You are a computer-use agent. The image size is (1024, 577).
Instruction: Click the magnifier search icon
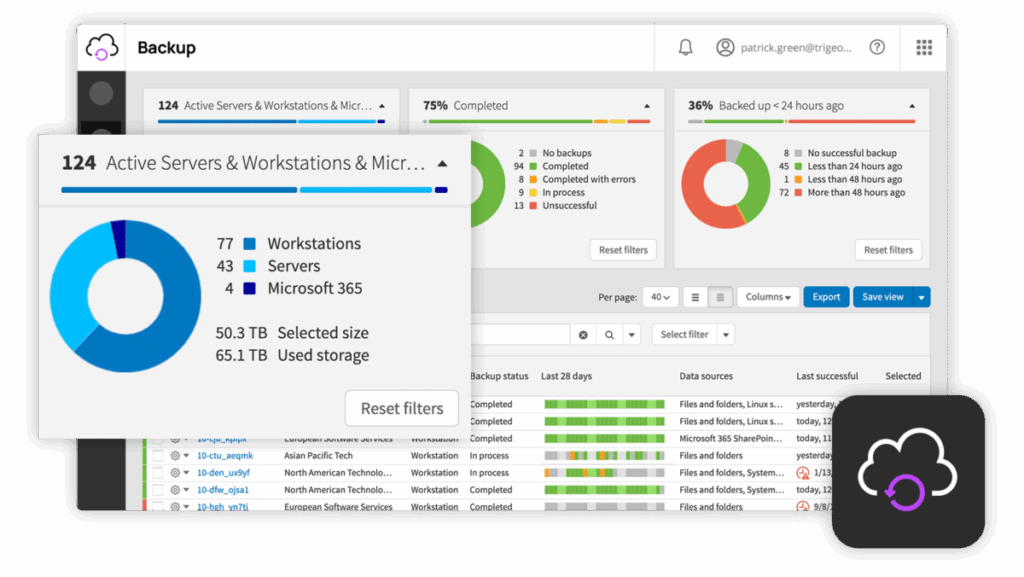[609, 335]
